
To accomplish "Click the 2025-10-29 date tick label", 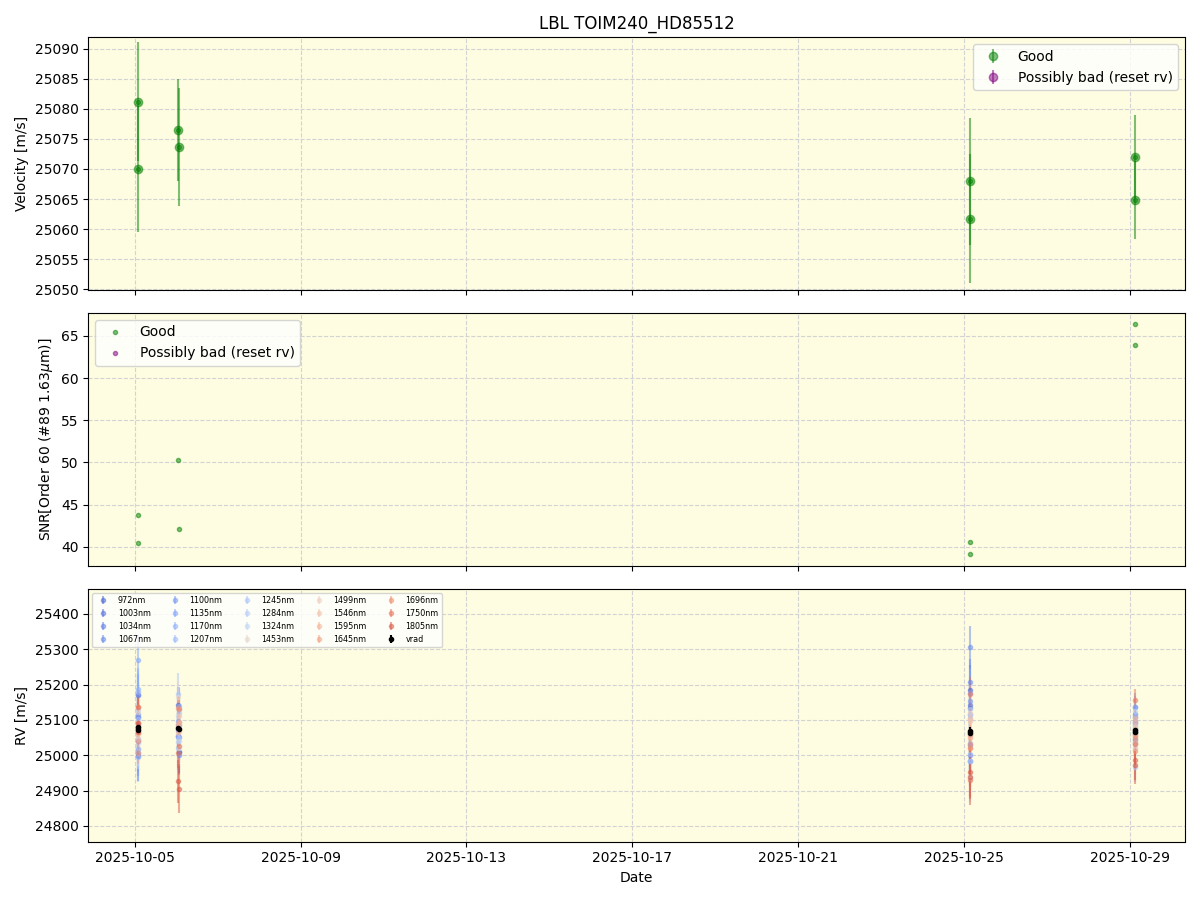I will 1130,857.
